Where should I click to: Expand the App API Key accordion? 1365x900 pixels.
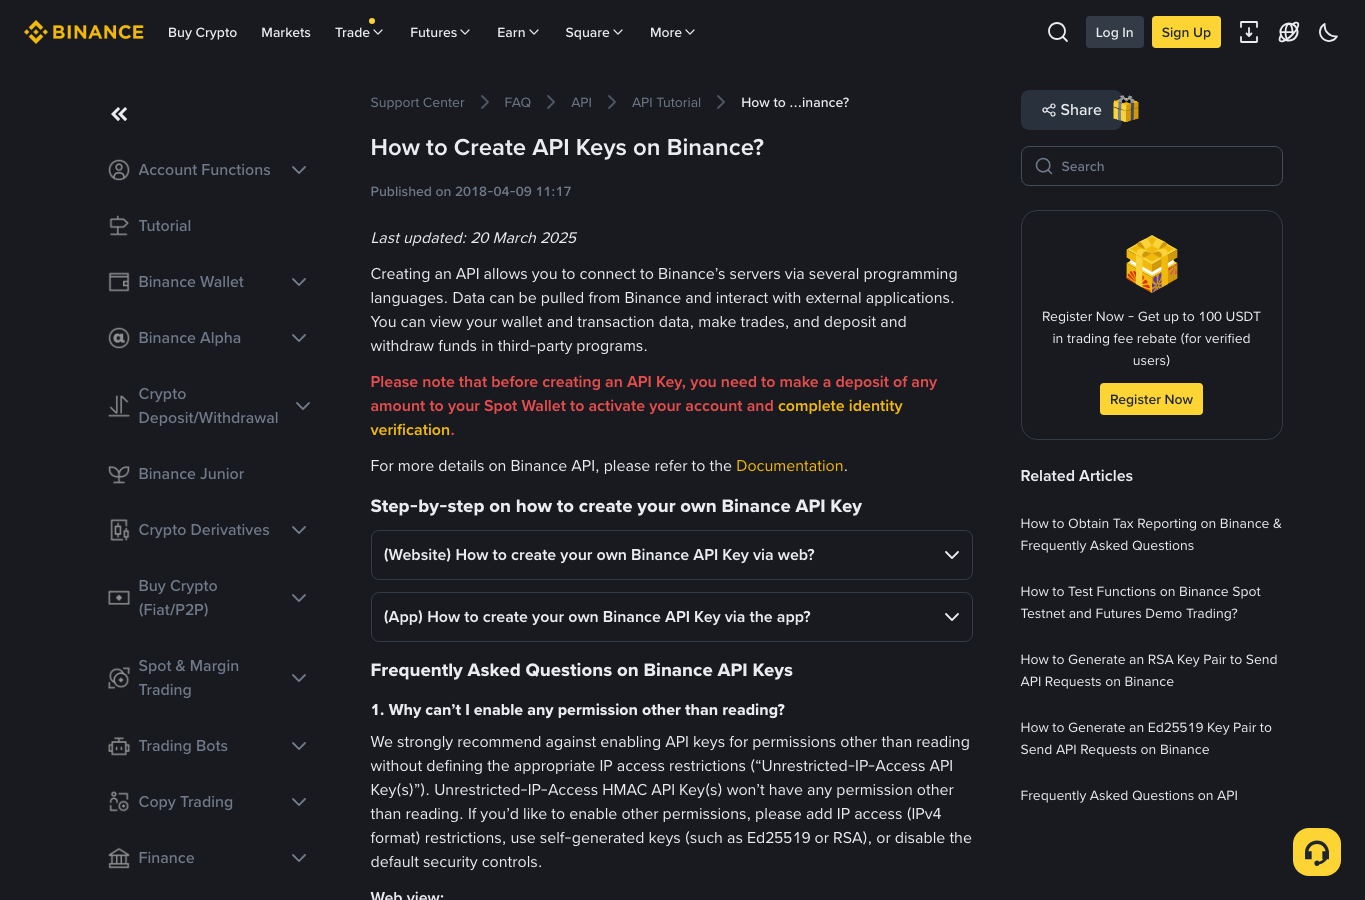point(671,617)
